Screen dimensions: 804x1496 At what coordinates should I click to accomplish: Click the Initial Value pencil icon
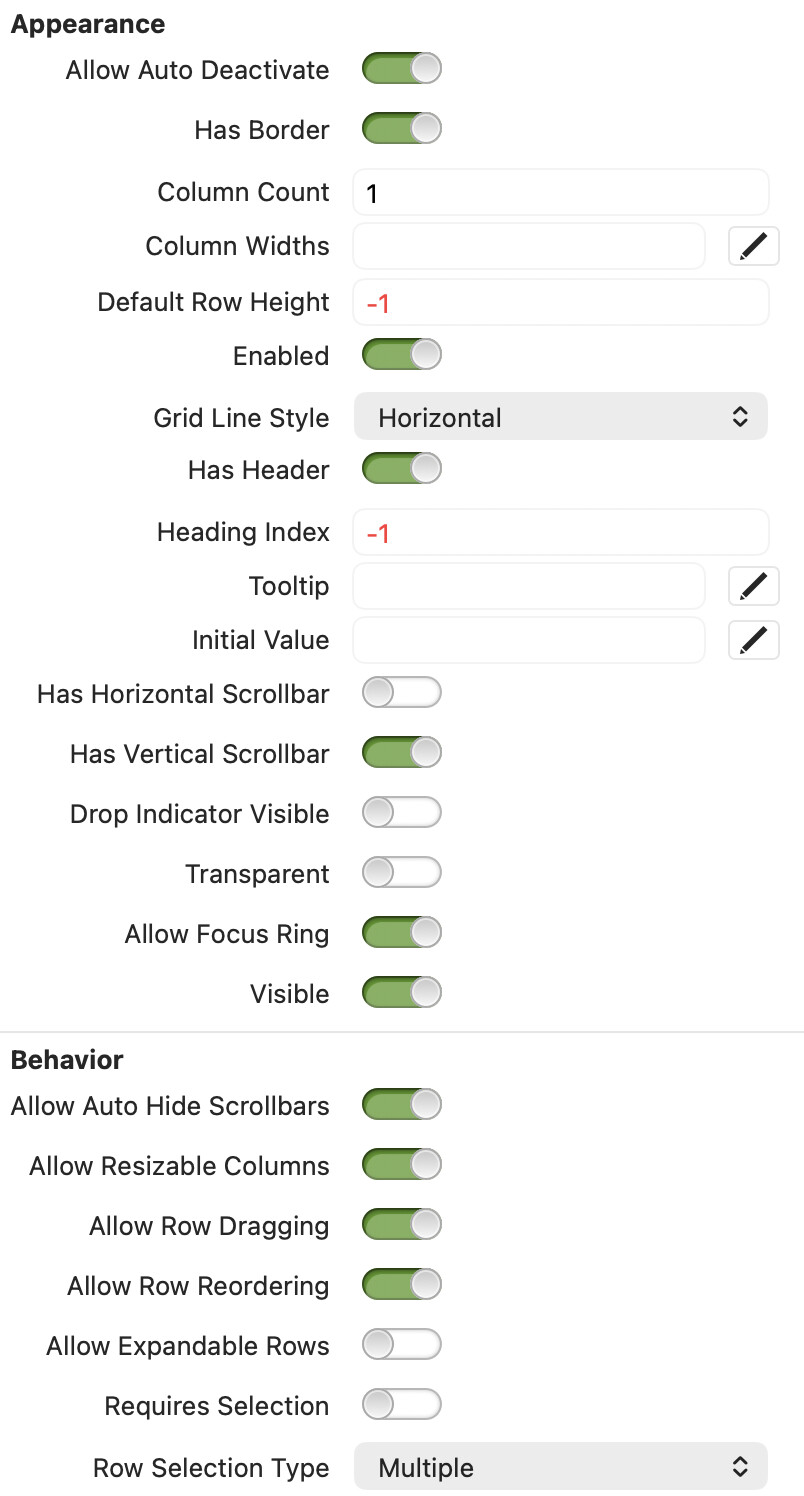click(x=753, y=640)
